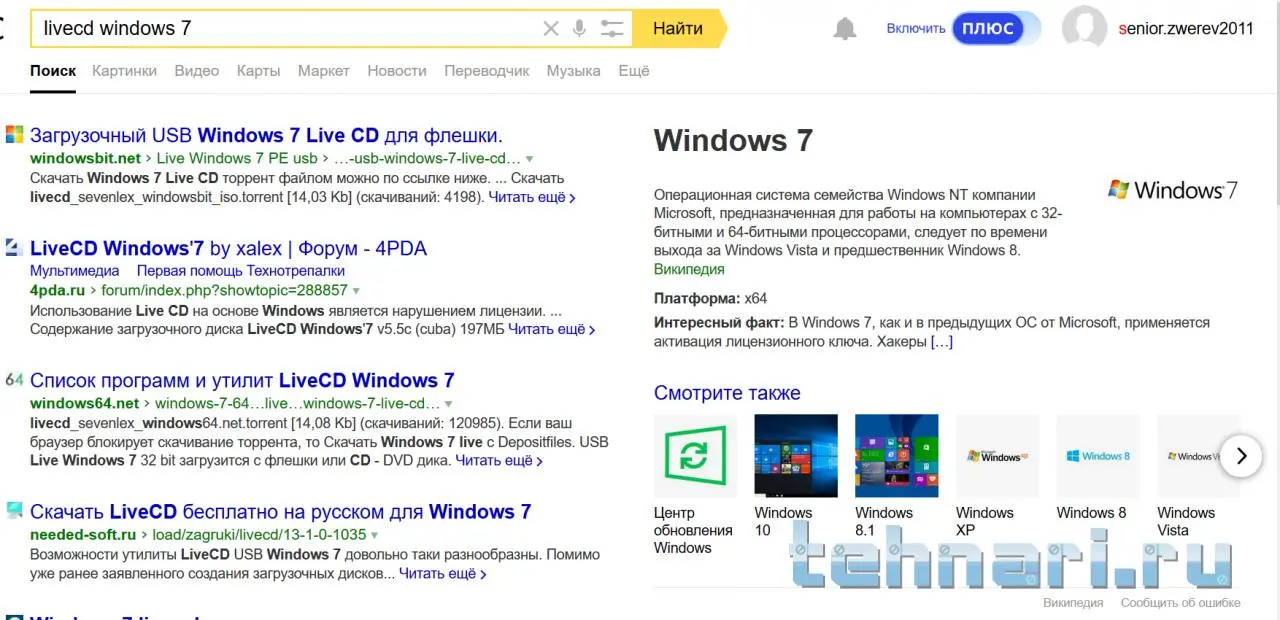Expand Читать ещё under windowsbit result
Viewport: 1280px width, 620px height.
(532, 198)
